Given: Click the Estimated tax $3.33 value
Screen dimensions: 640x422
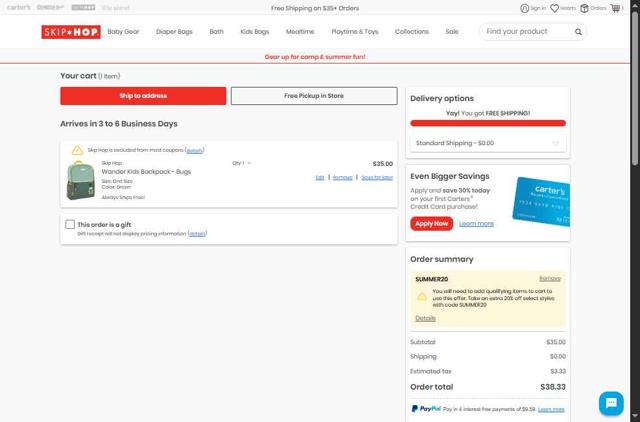Looking at the screenshot, I should pyautogui.click(x=558, y=371).
